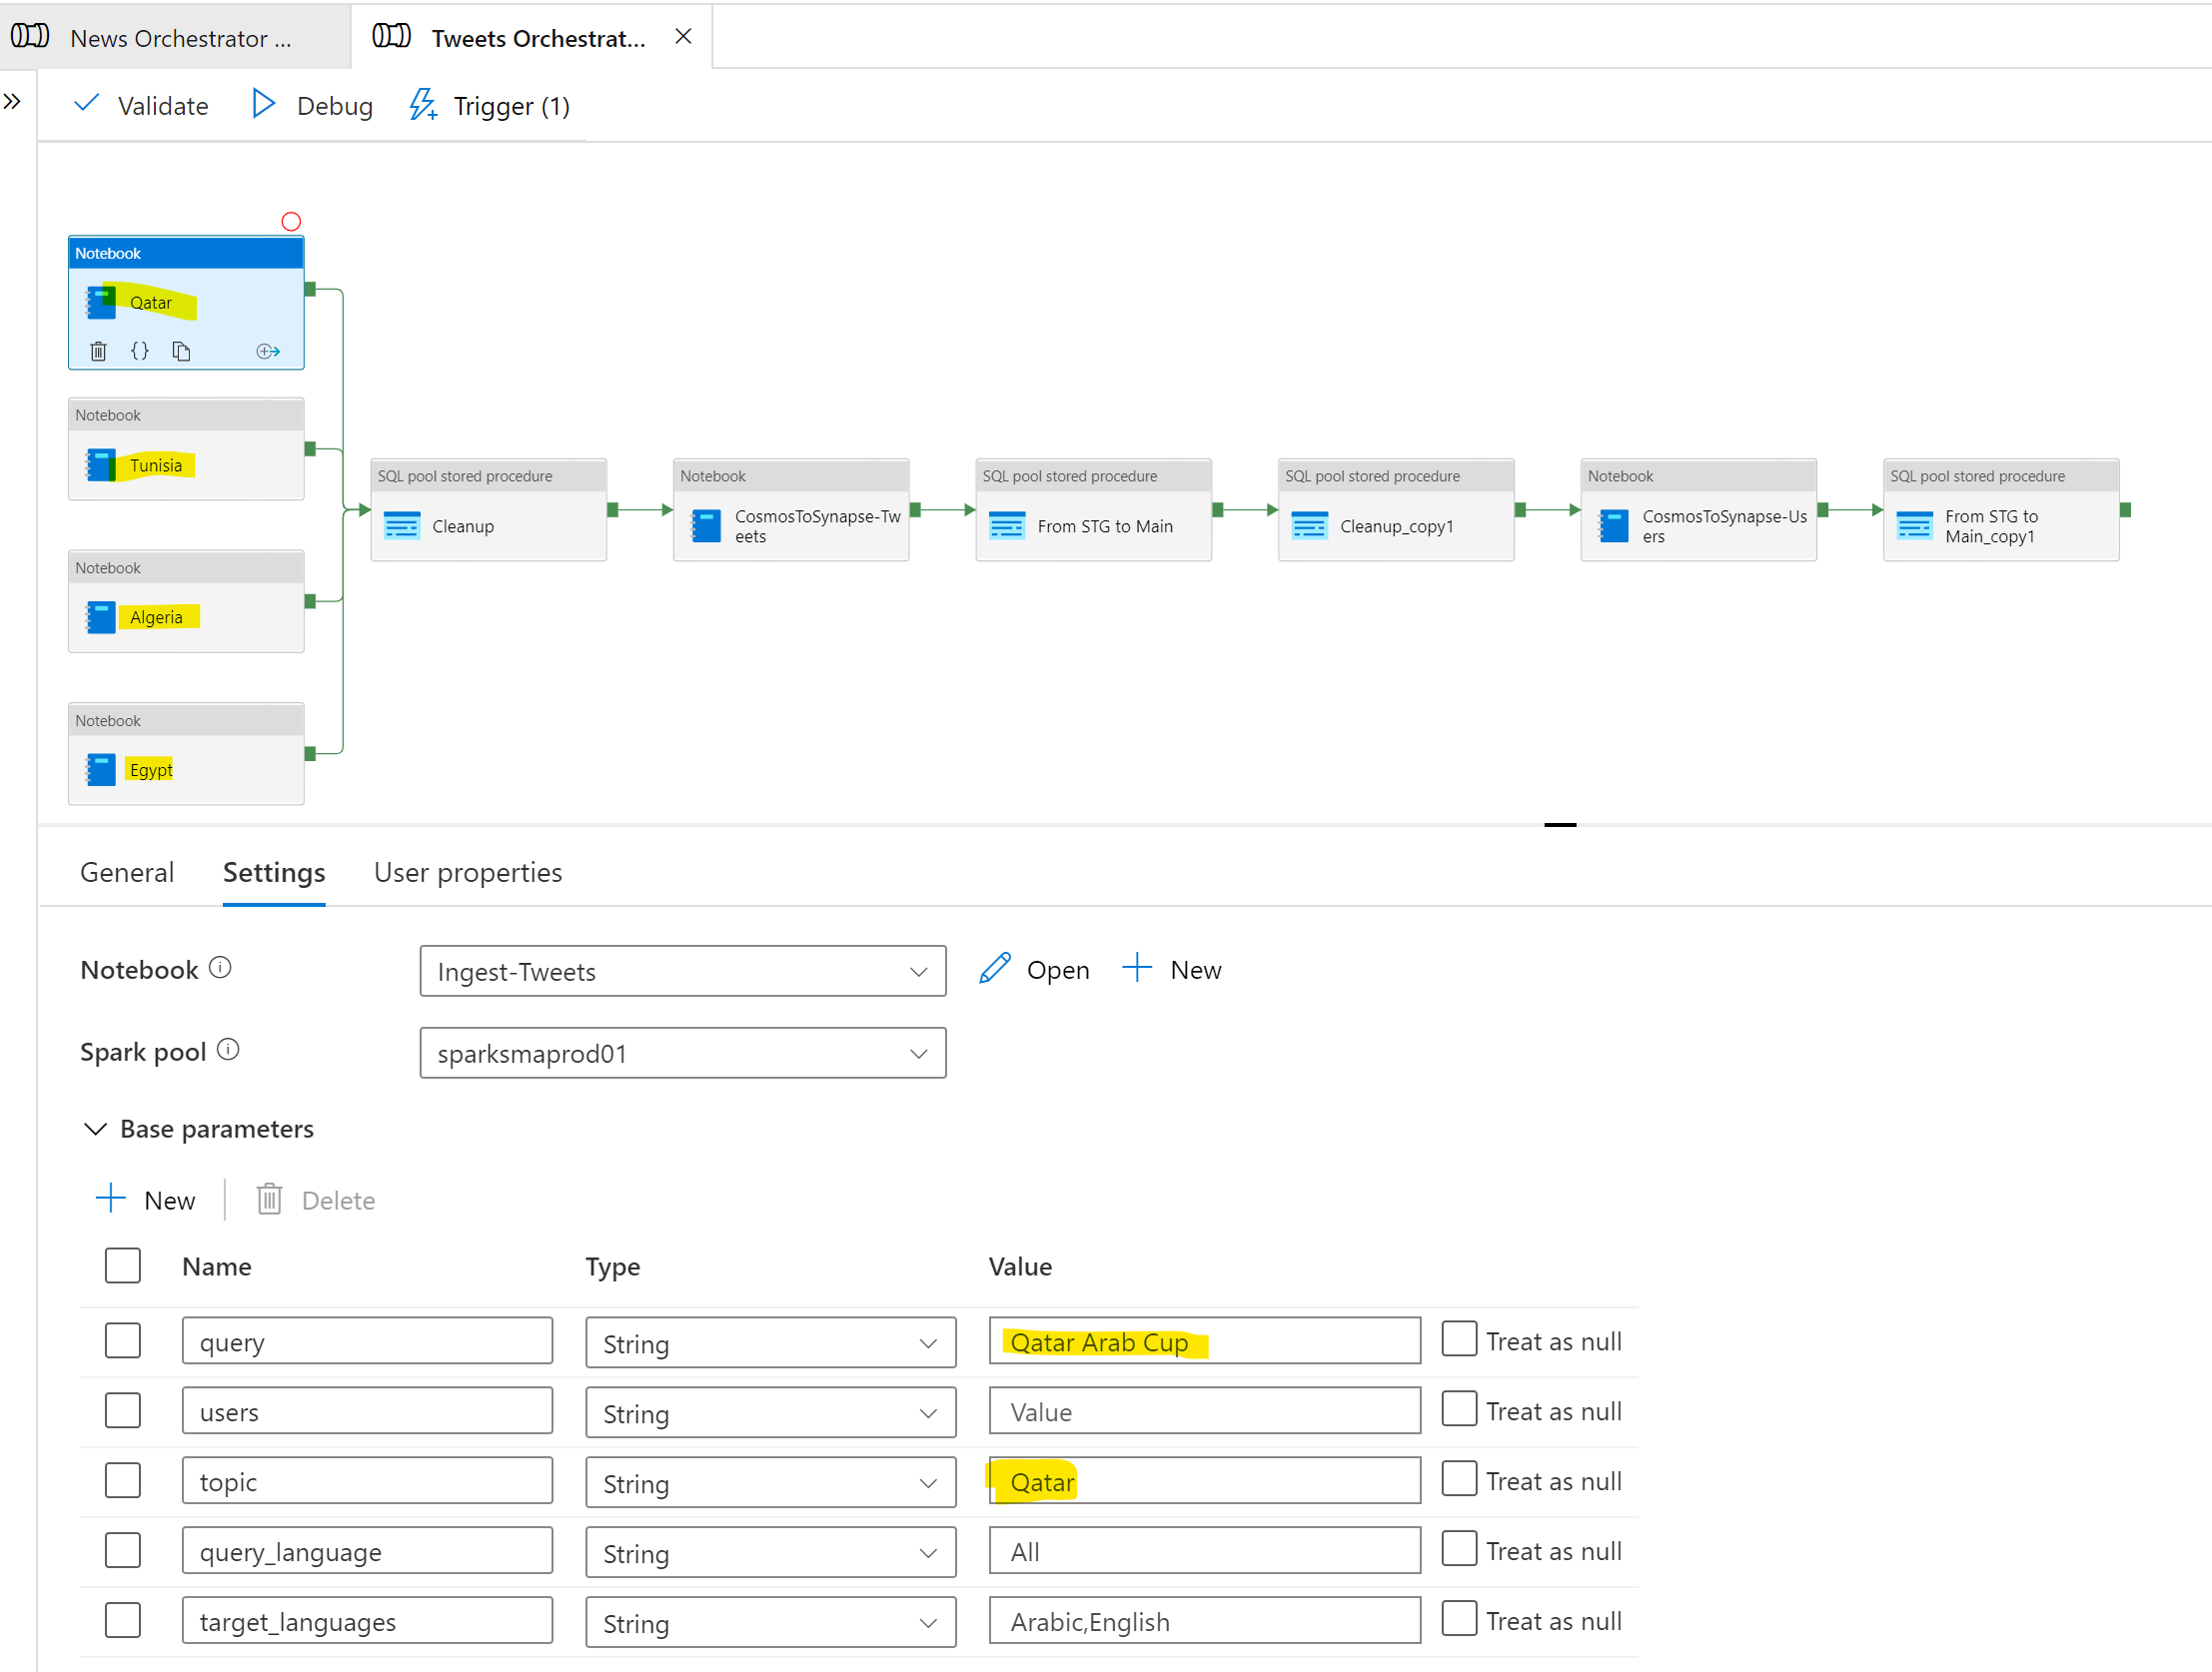Expand the left sidebar with double chevron
The width and height of the screenshot is (2212, 1672).
pos(12,101)
